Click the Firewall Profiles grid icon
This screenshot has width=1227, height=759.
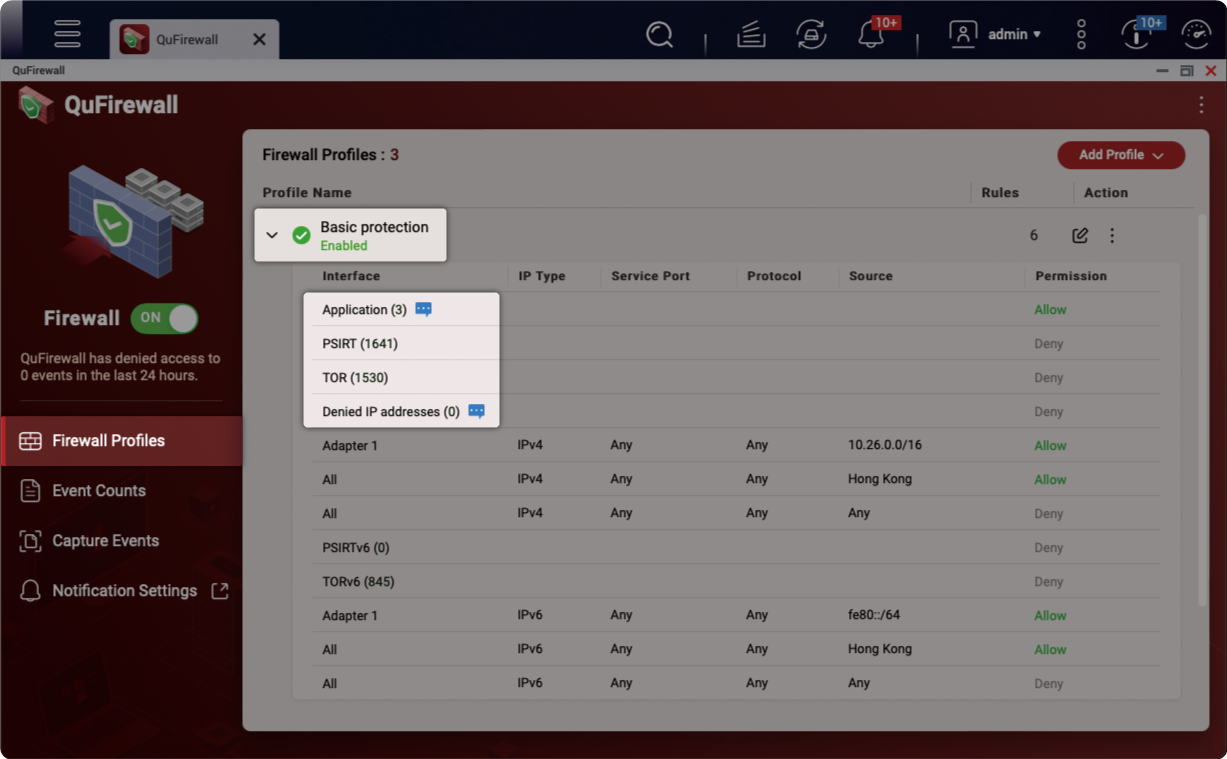point(31,441)
